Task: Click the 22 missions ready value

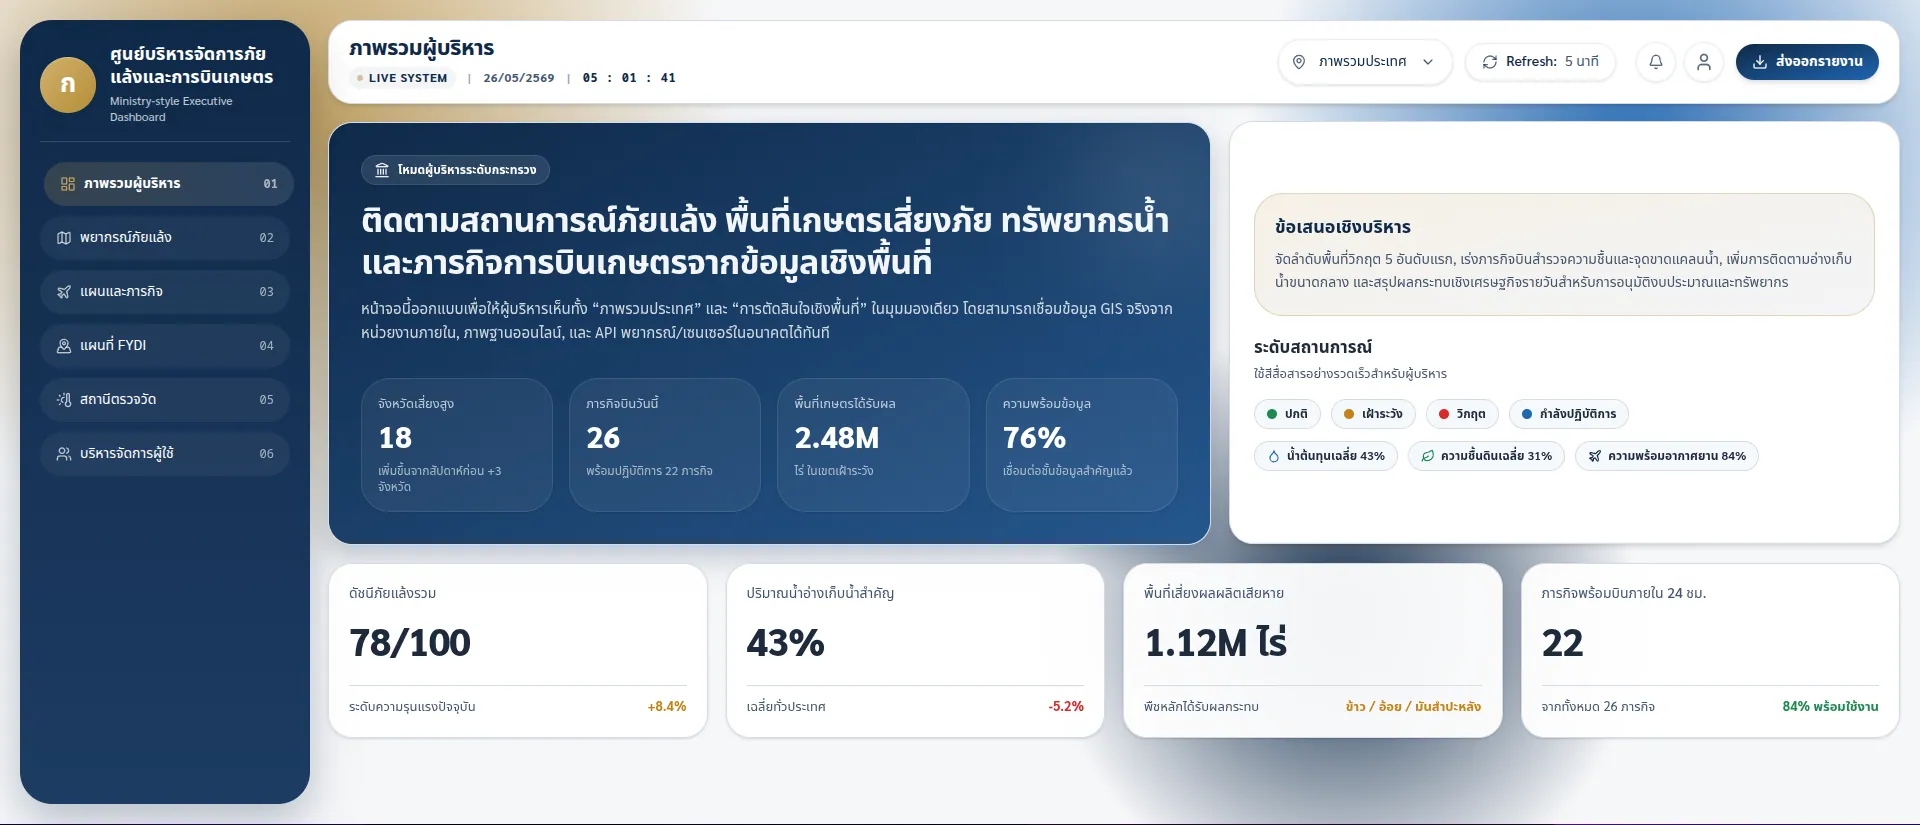Action: (x=1563, y=643)
